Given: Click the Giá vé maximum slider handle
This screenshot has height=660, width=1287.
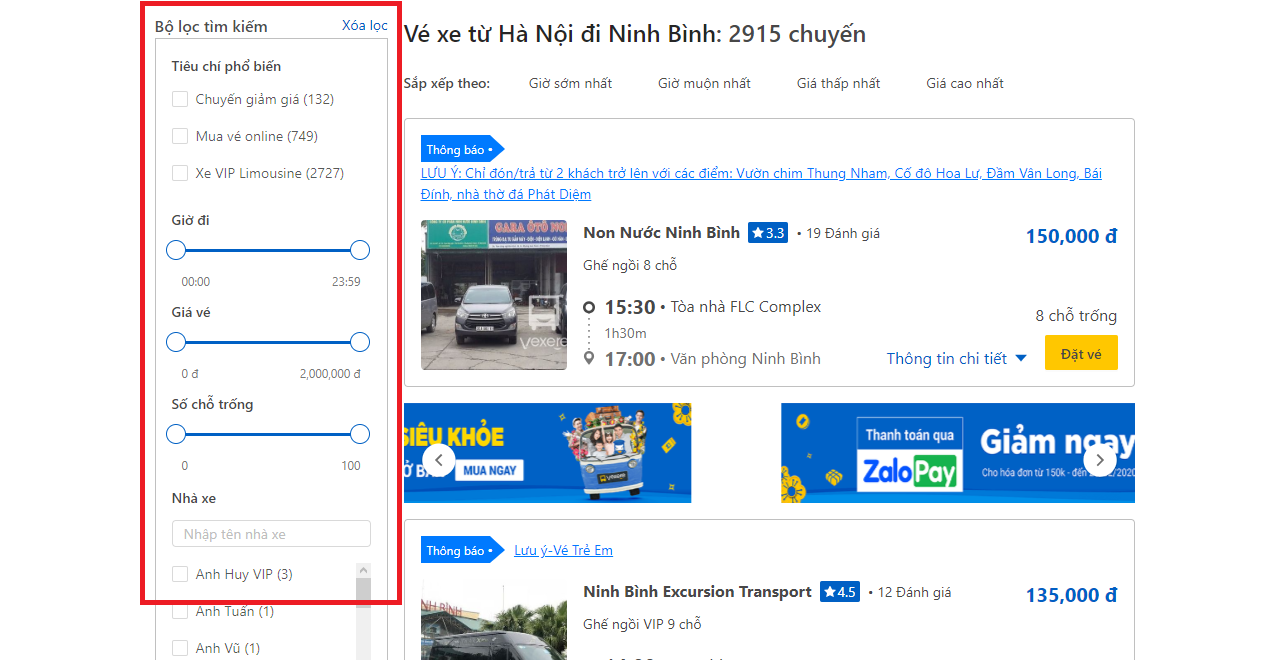Looking at the screenshot, I should [x=360, y=342].
